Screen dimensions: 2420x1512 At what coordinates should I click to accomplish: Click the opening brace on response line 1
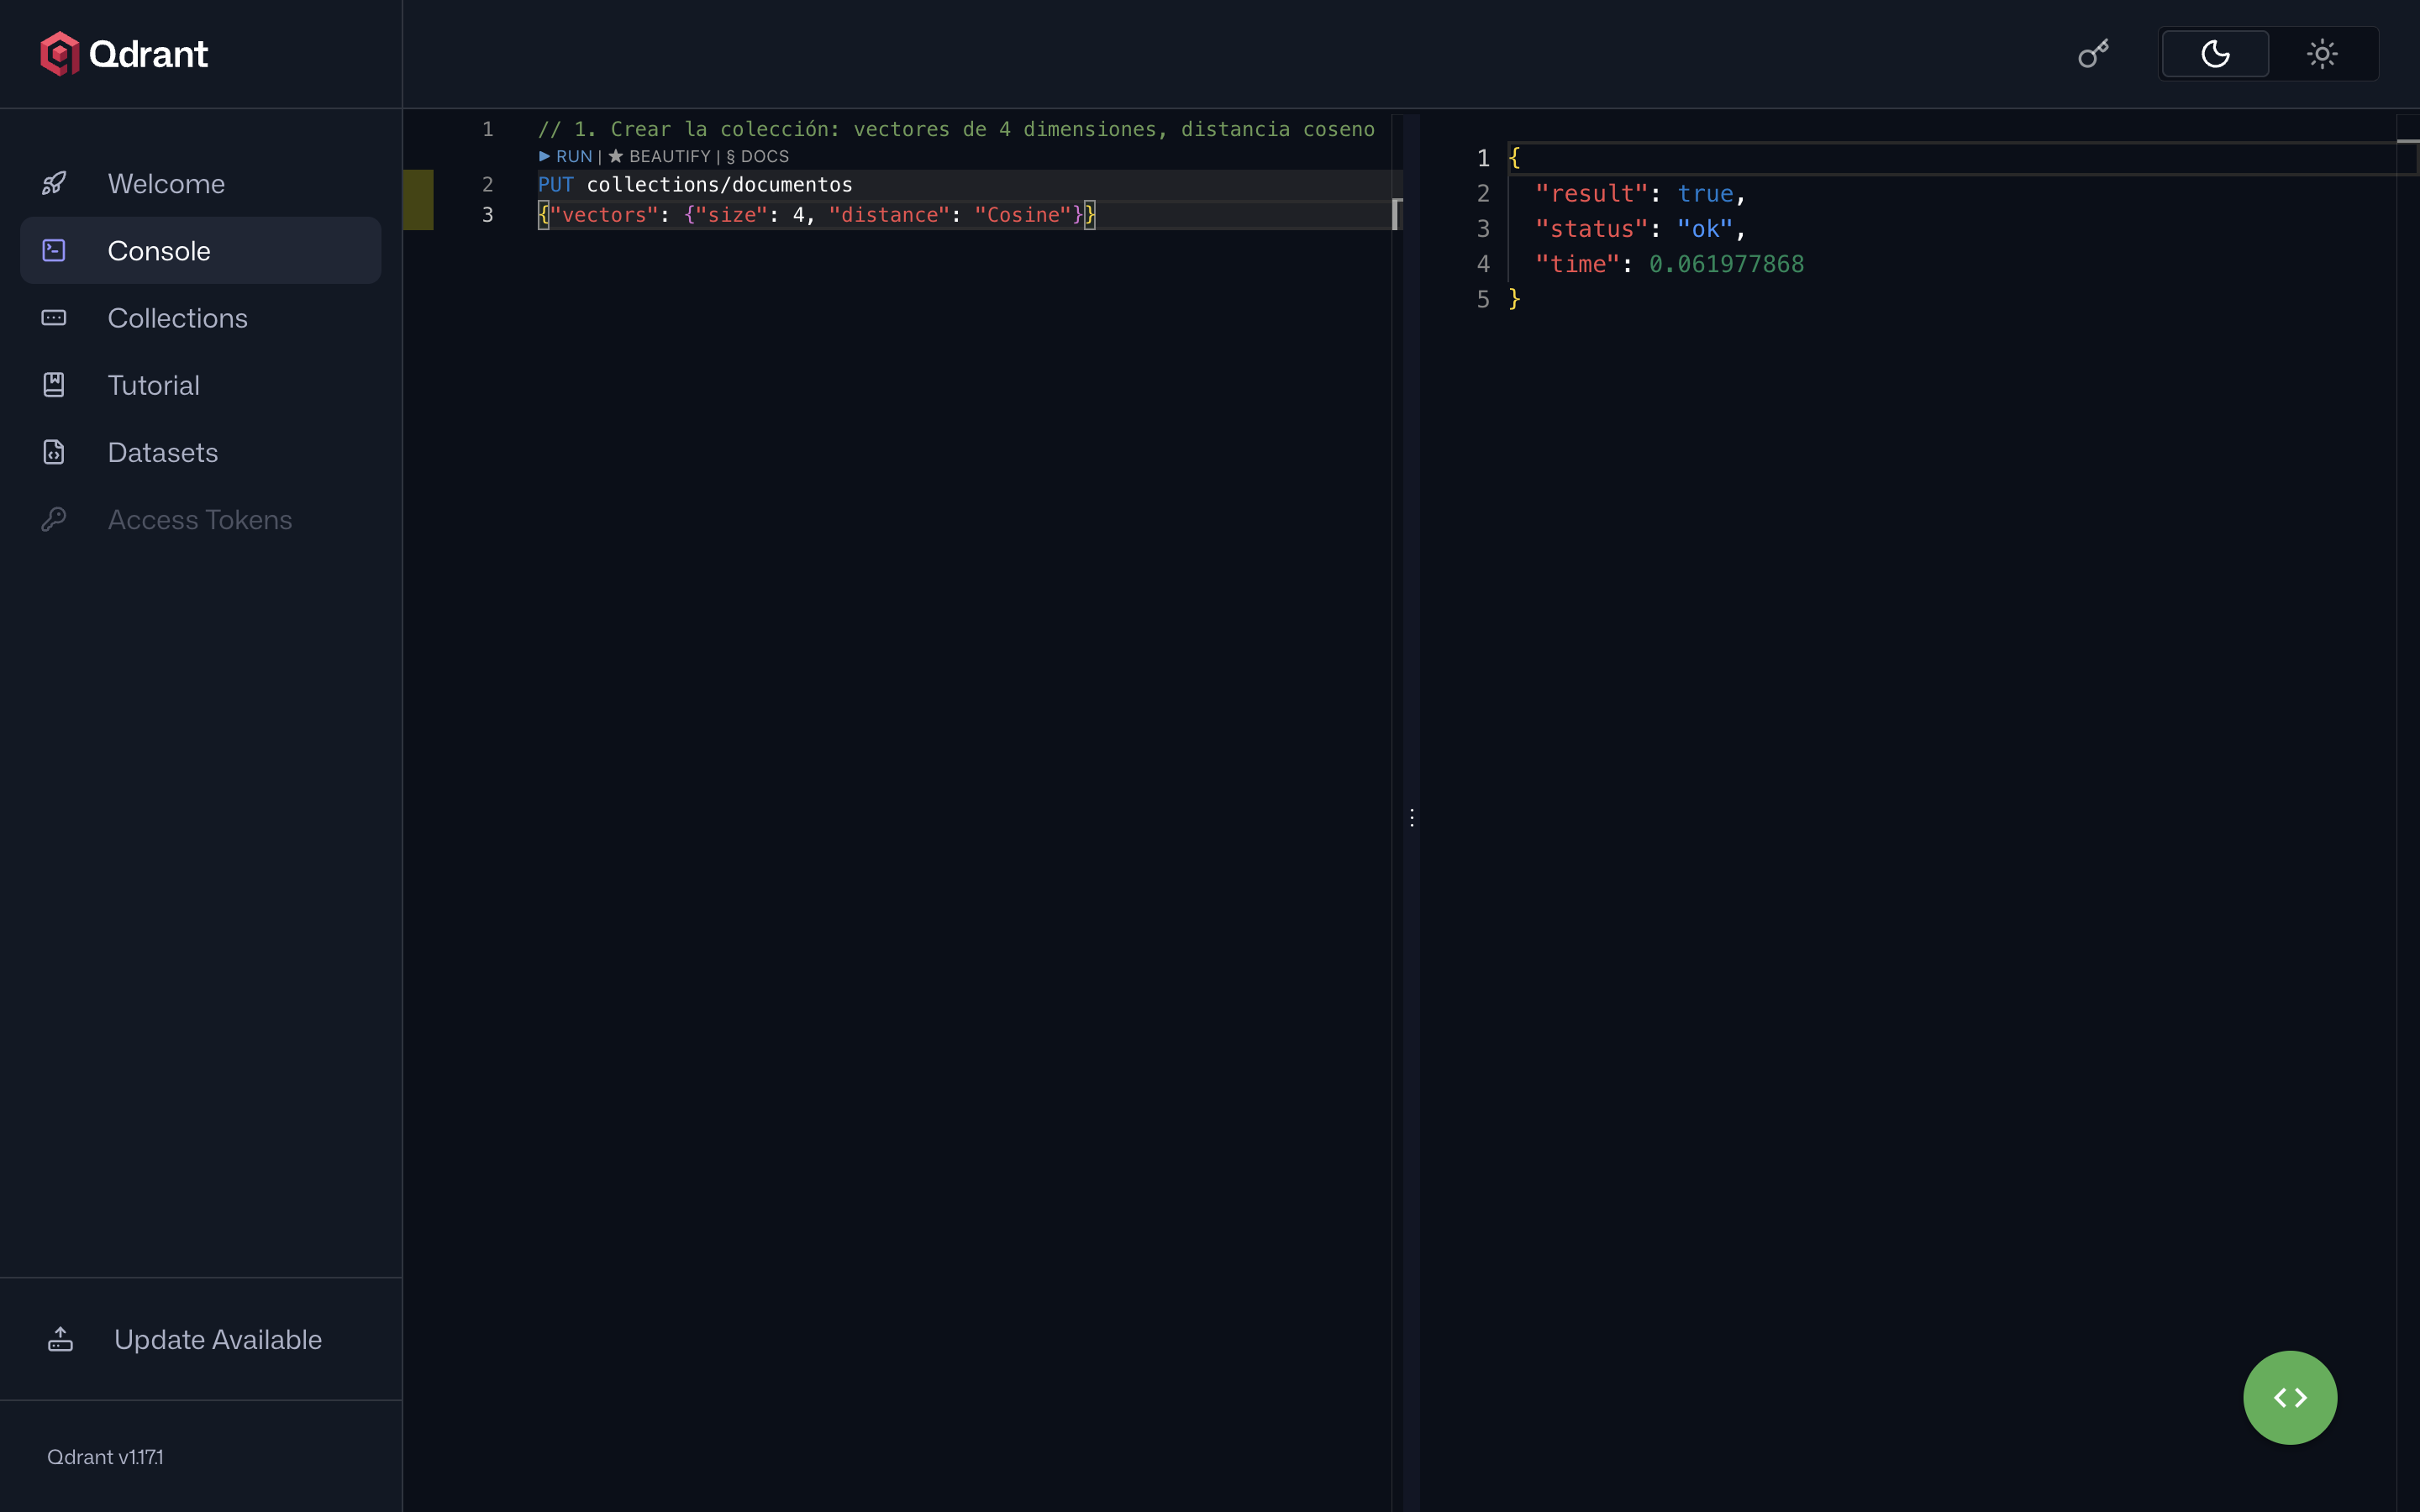(1514, 158)
